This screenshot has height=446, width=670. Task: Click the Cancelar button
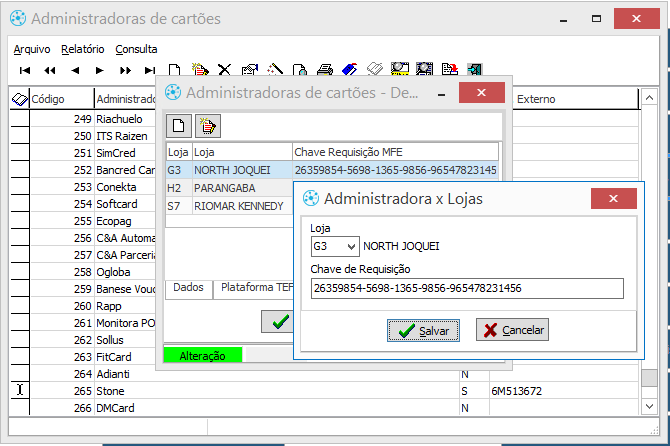tap(512, 330)
